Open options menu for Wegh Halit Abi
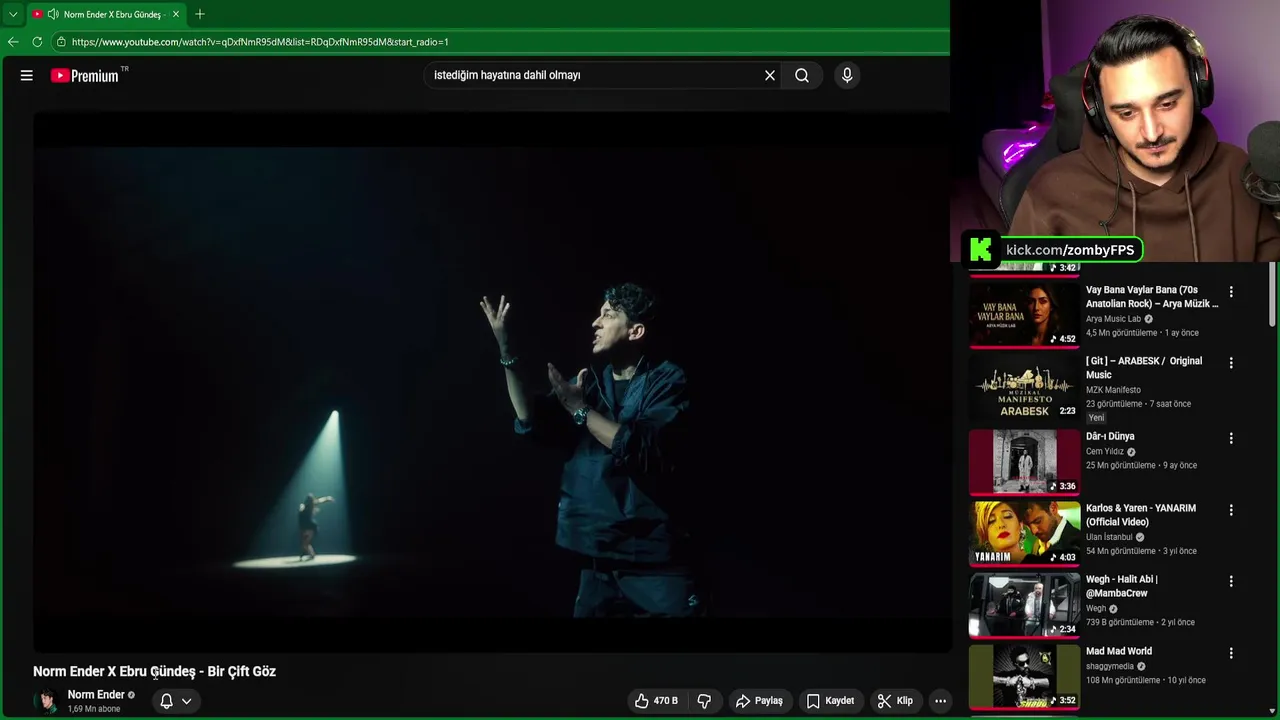This screenshot has height=720, width=1280. coord(1231,581)
